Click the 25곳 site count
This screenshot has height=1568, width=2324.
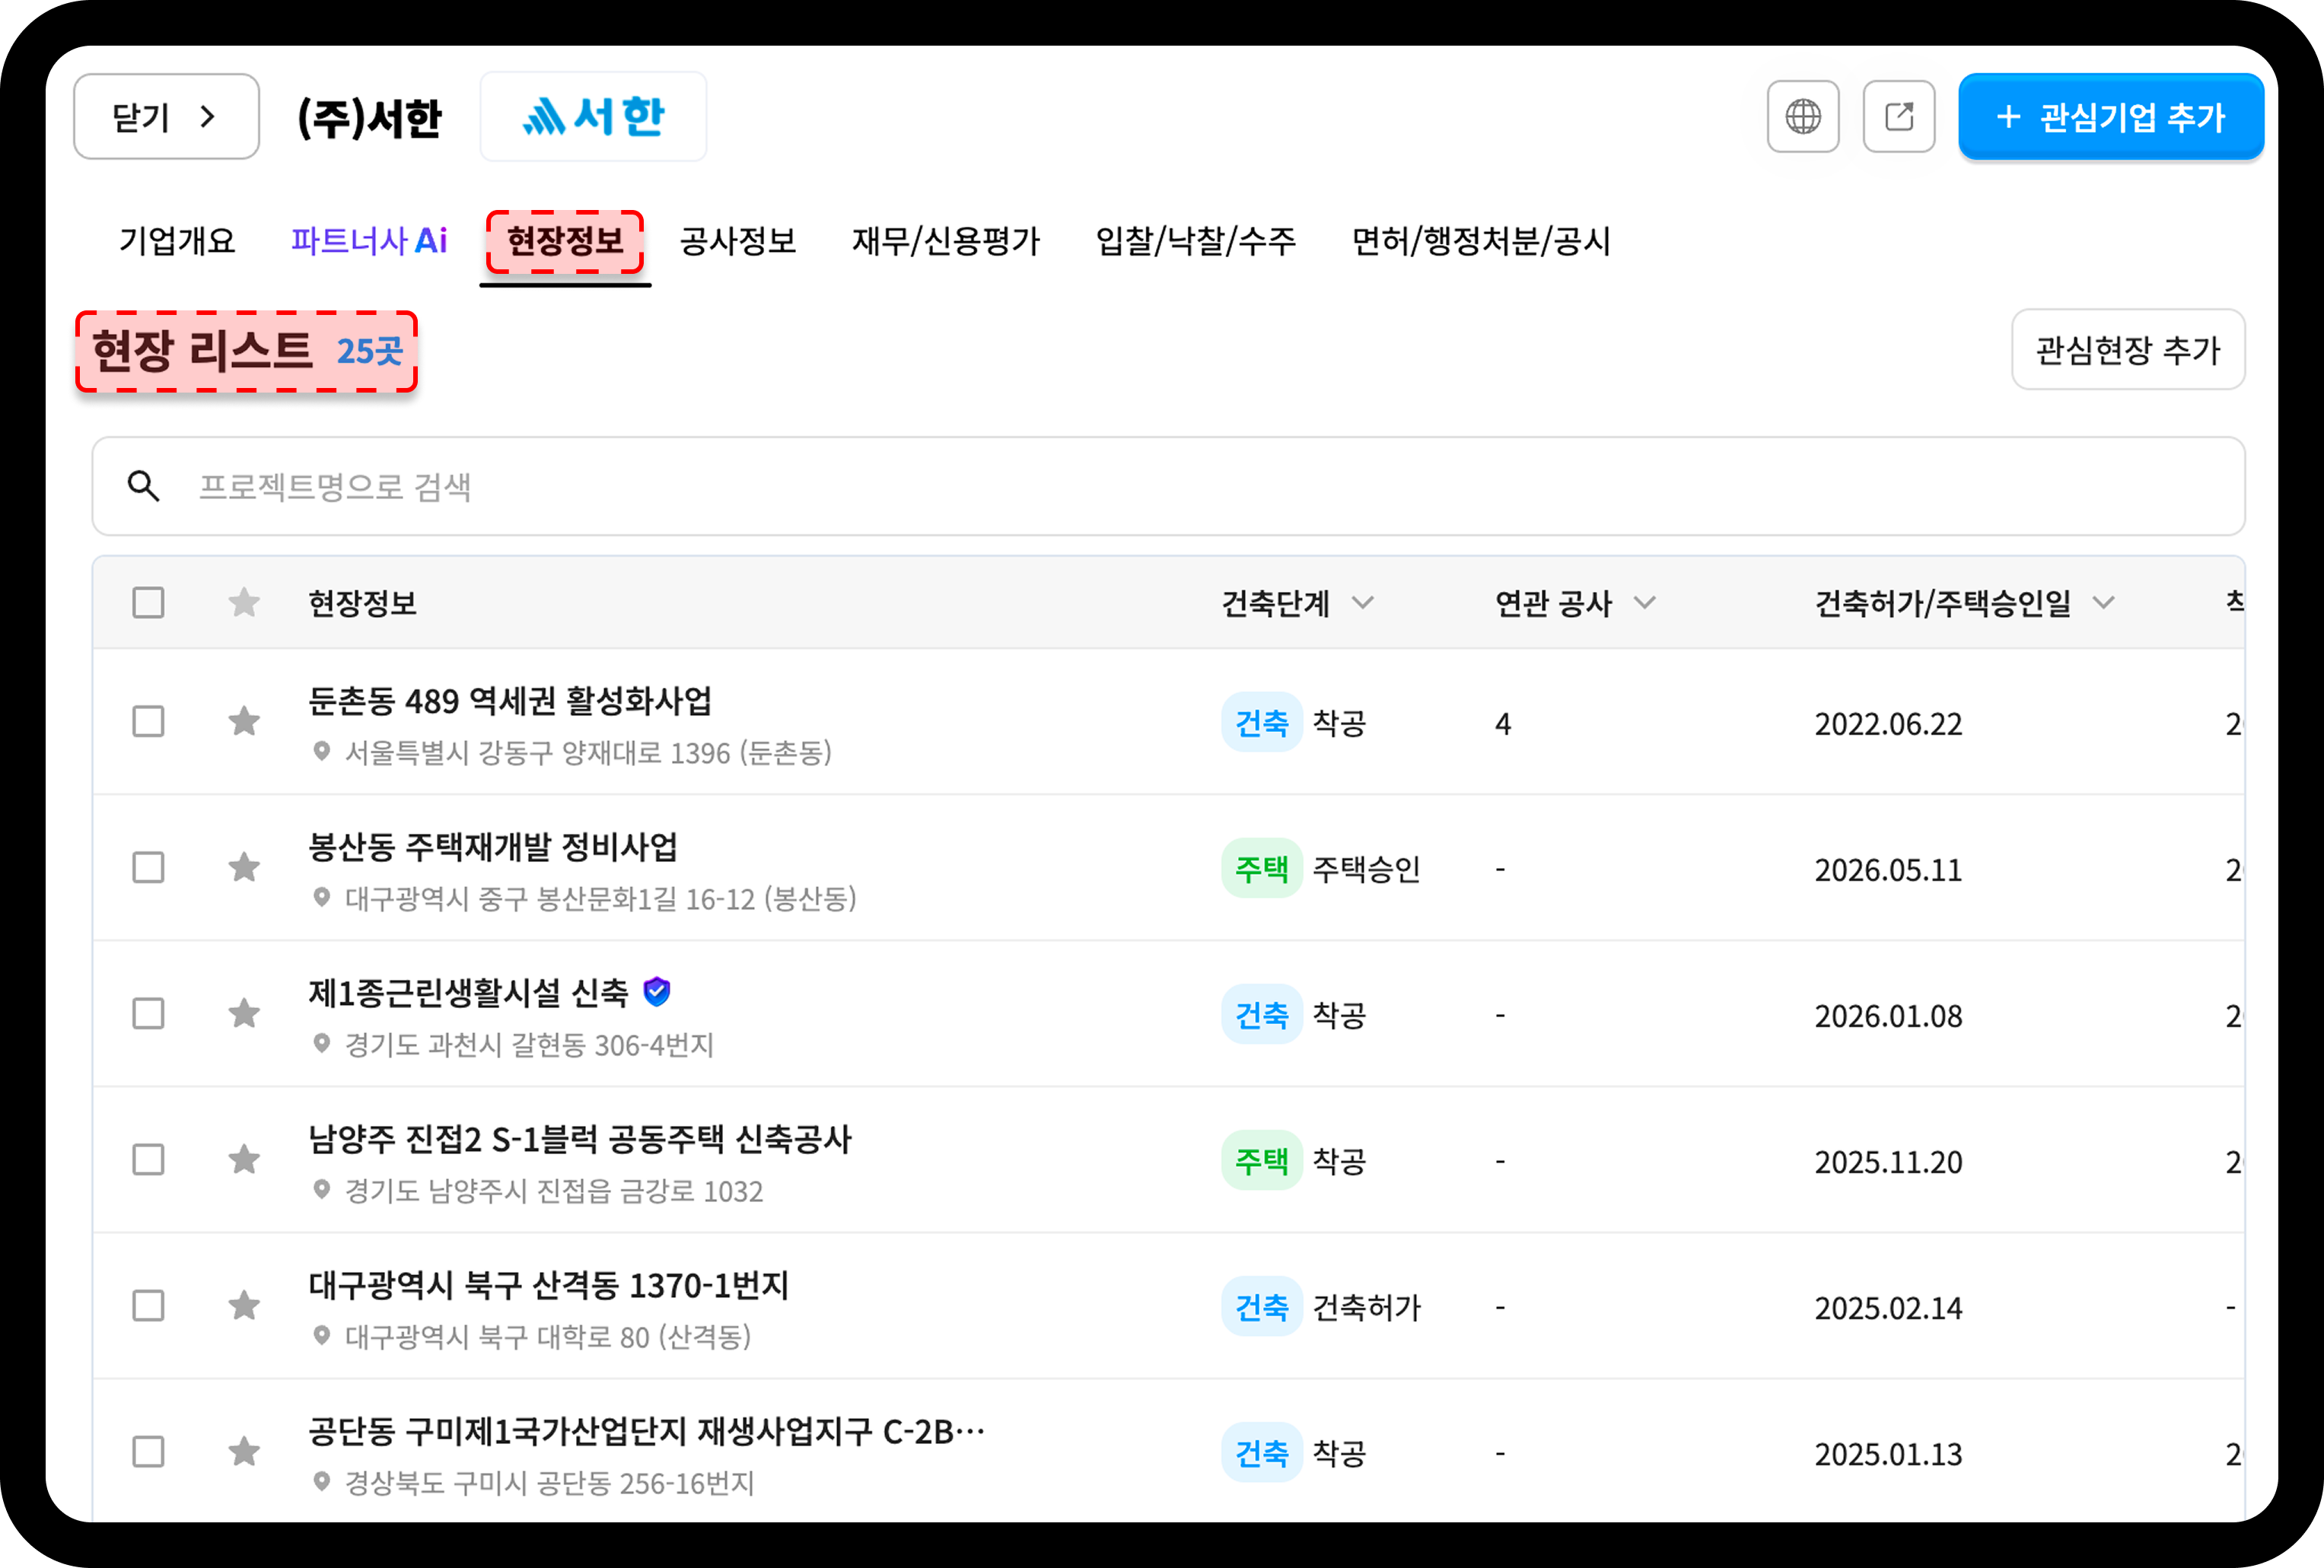pyautogui.click(x=369, y=351)
